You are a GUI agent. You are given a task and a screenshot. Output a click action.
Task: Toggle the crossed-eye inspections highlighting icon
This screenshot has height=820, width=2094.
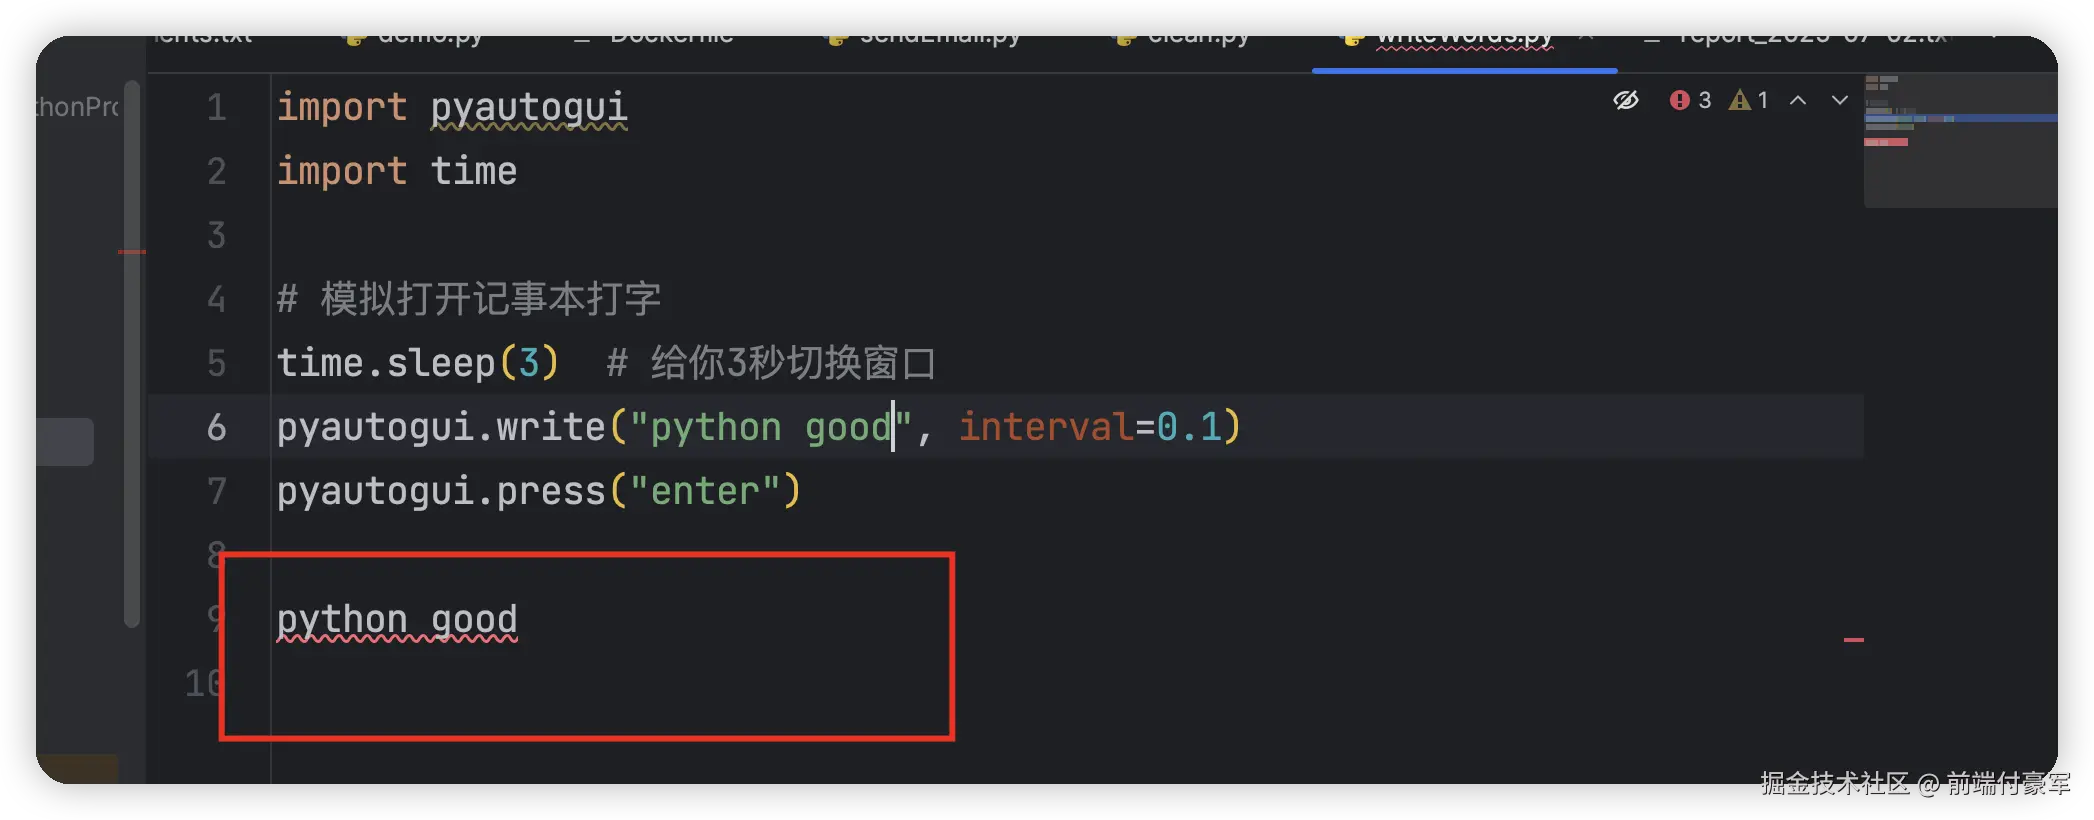pos(1626,100)
